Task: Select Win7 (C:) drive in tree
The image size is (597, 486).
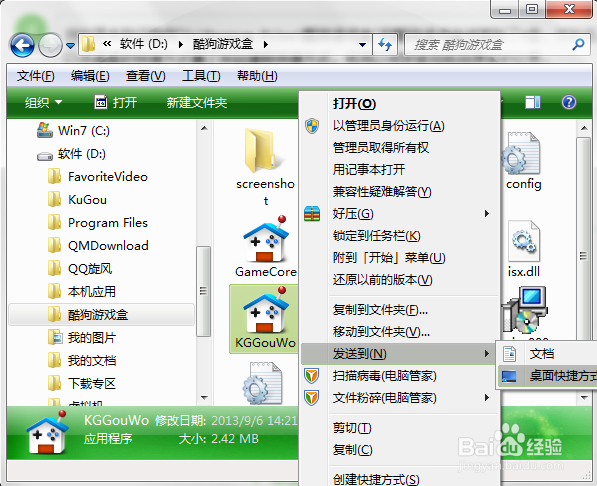Action: pyautogui.click(x=73, y=131)
